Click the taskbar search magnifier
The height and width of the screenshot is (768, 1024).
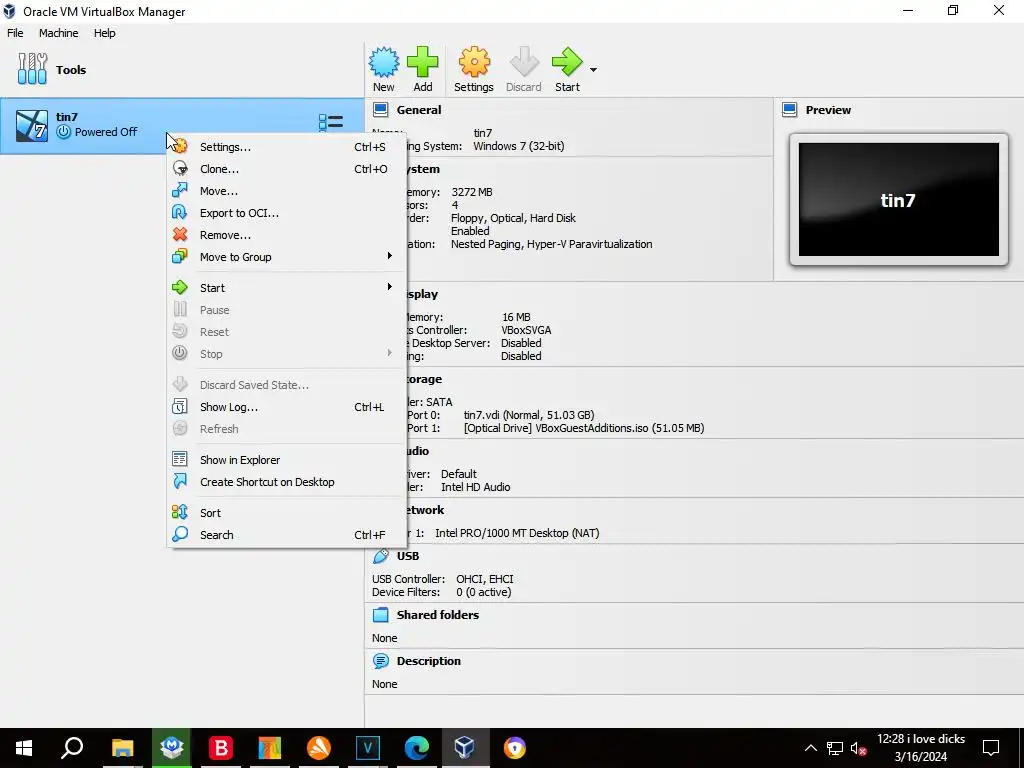click(x=72, y=748)
